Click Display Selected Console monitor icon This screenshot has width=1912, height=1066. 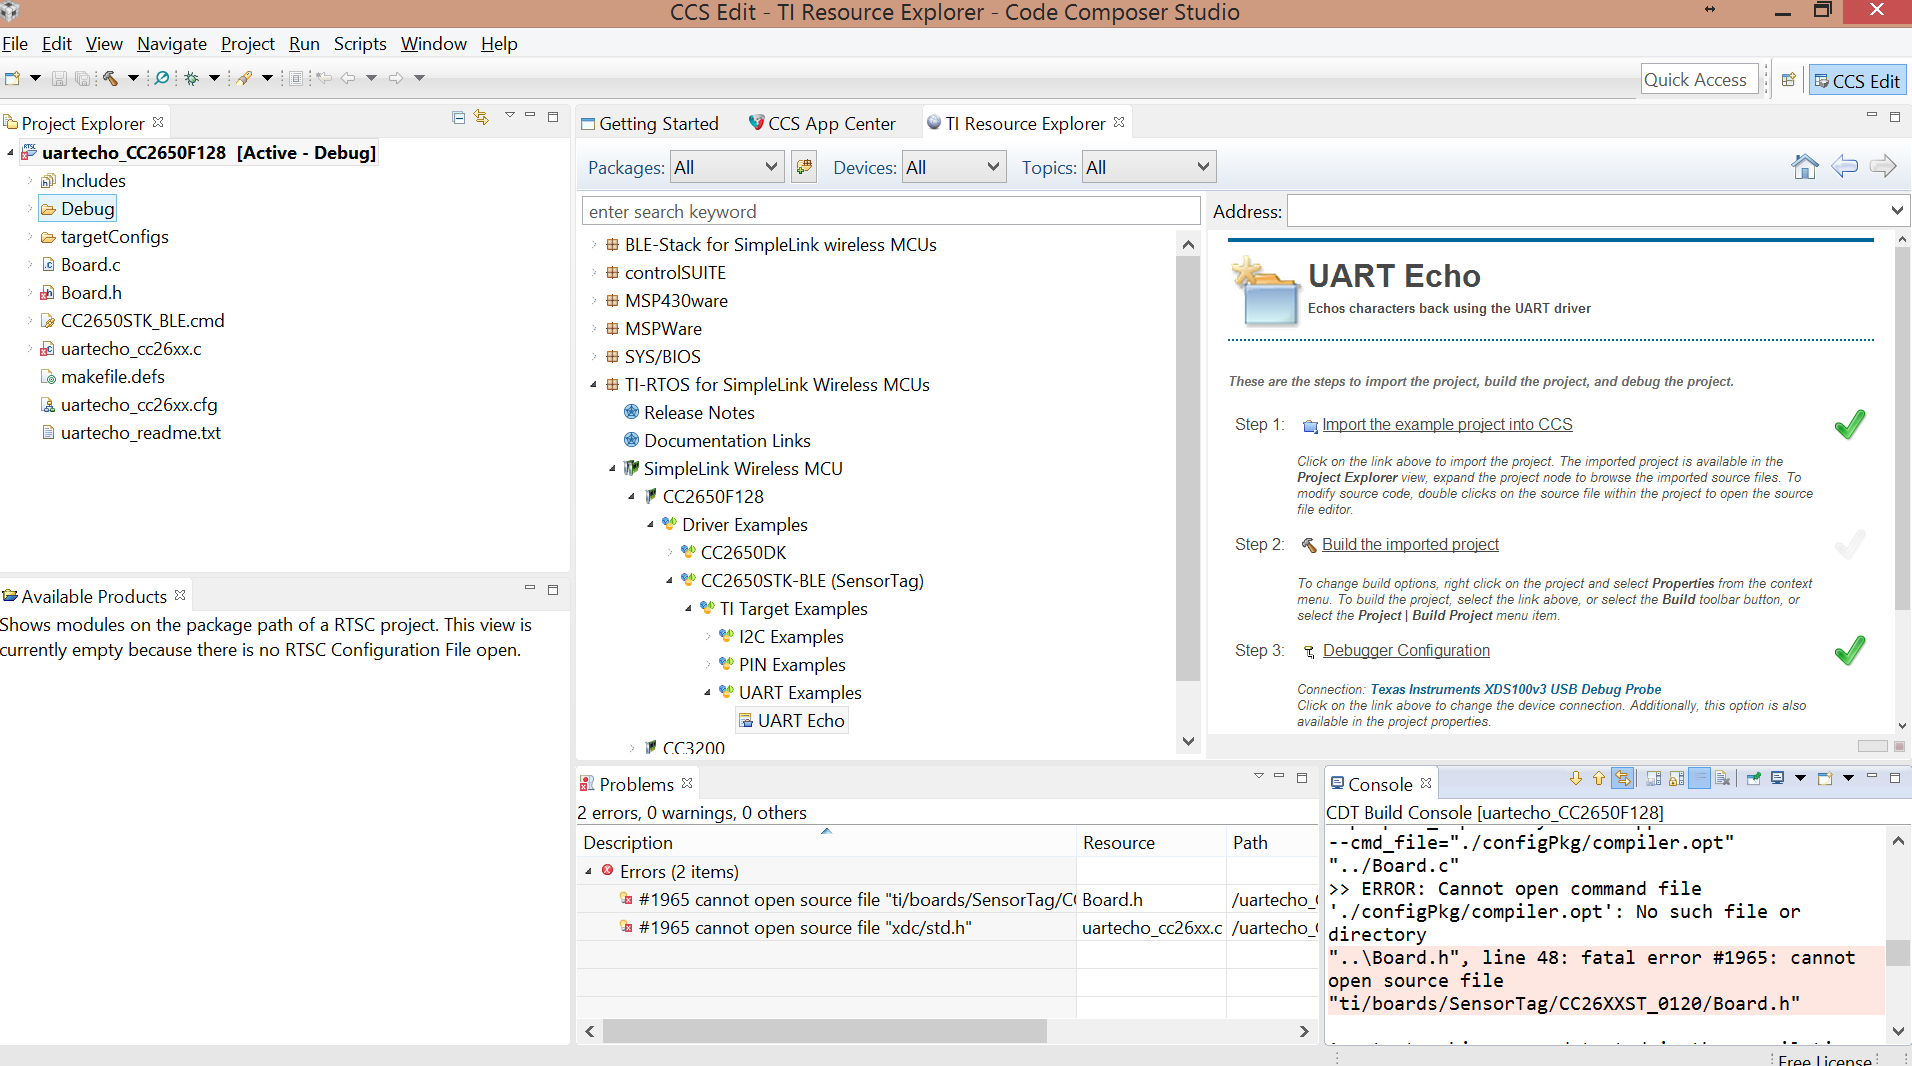[1777, 778]
